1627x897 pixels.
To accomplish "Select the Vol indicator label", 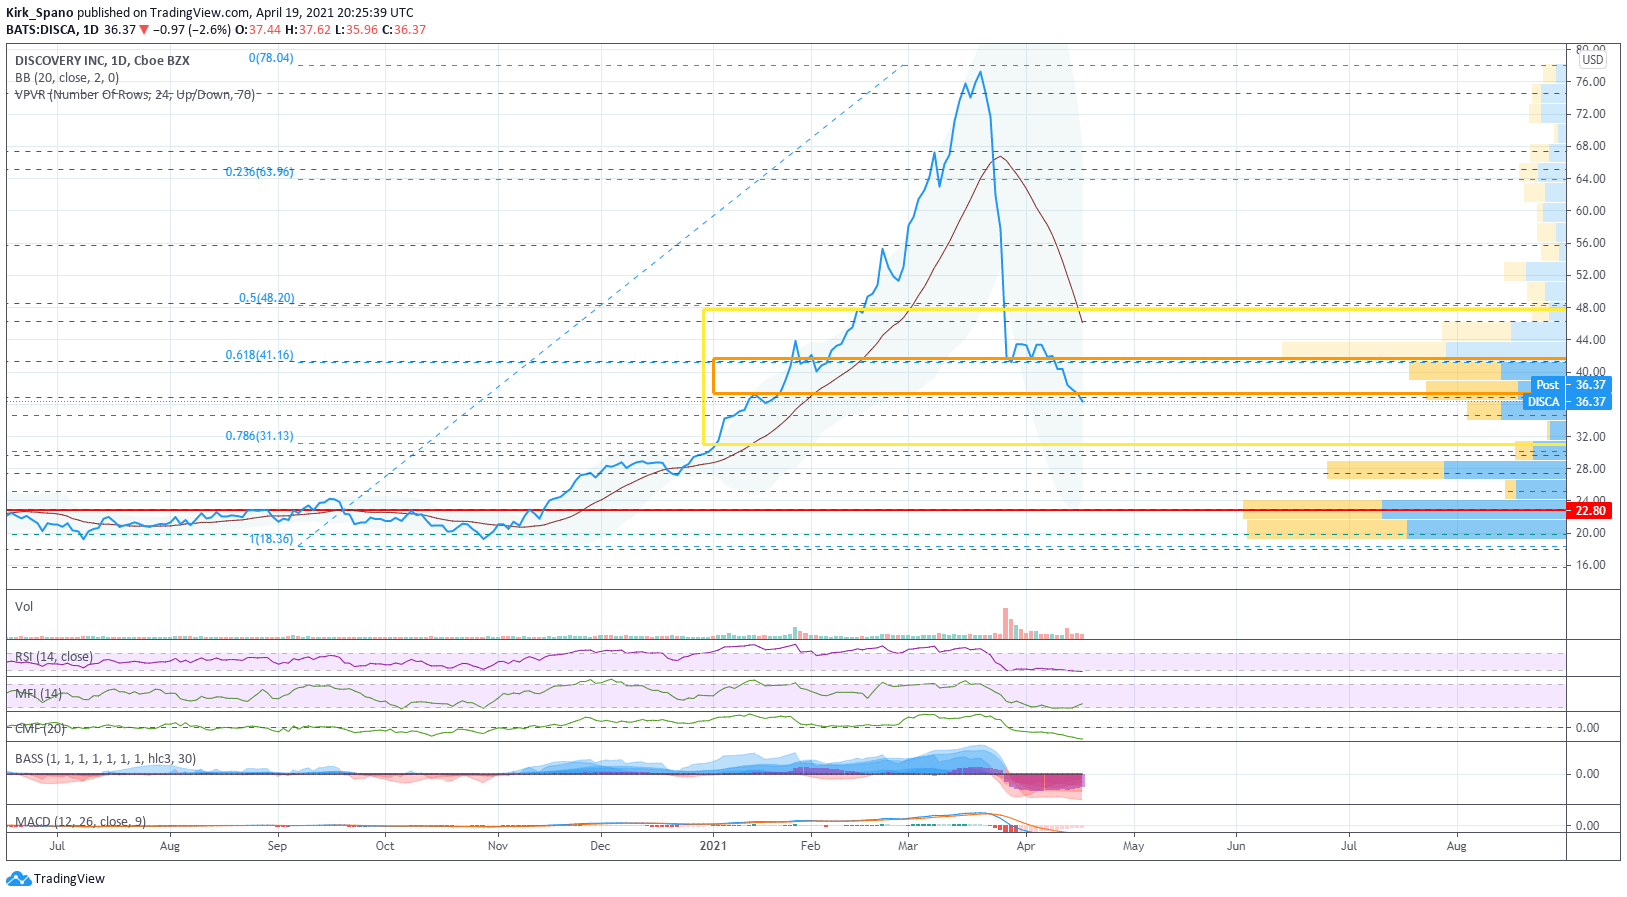I will click(24, 607).
